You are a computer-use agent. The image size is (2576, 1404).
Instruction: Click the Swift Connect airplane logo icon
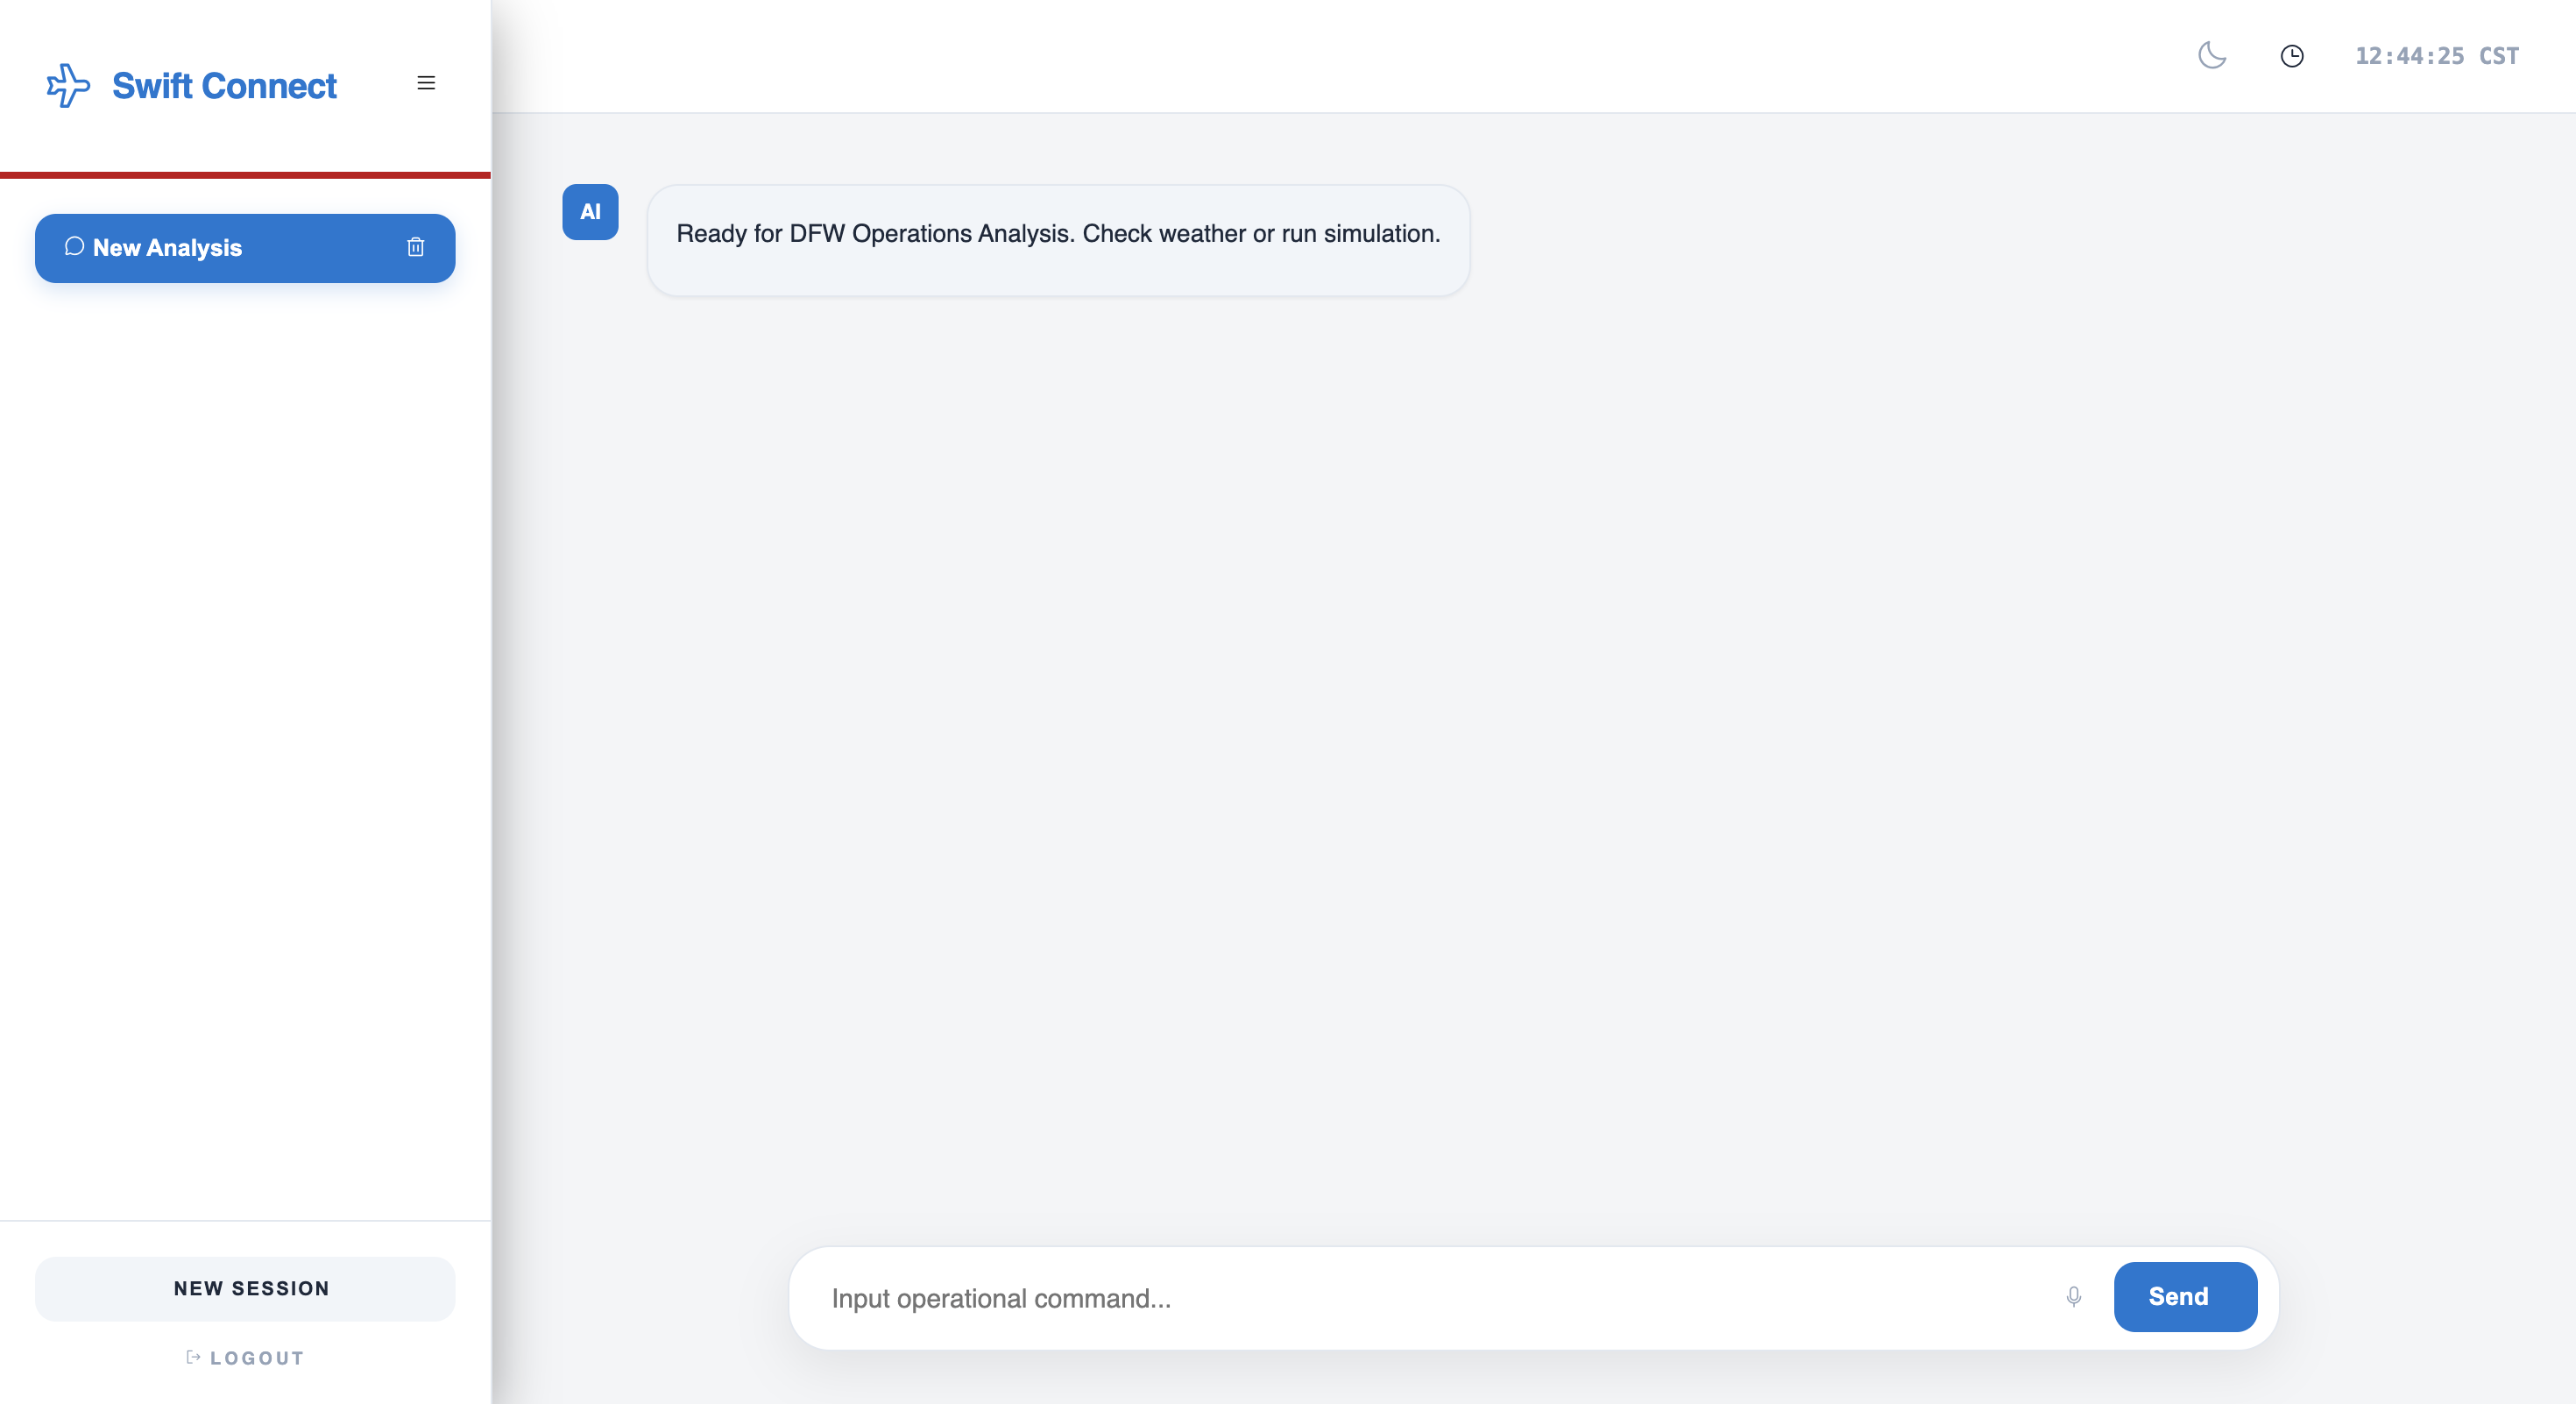[x=68, y=85]
